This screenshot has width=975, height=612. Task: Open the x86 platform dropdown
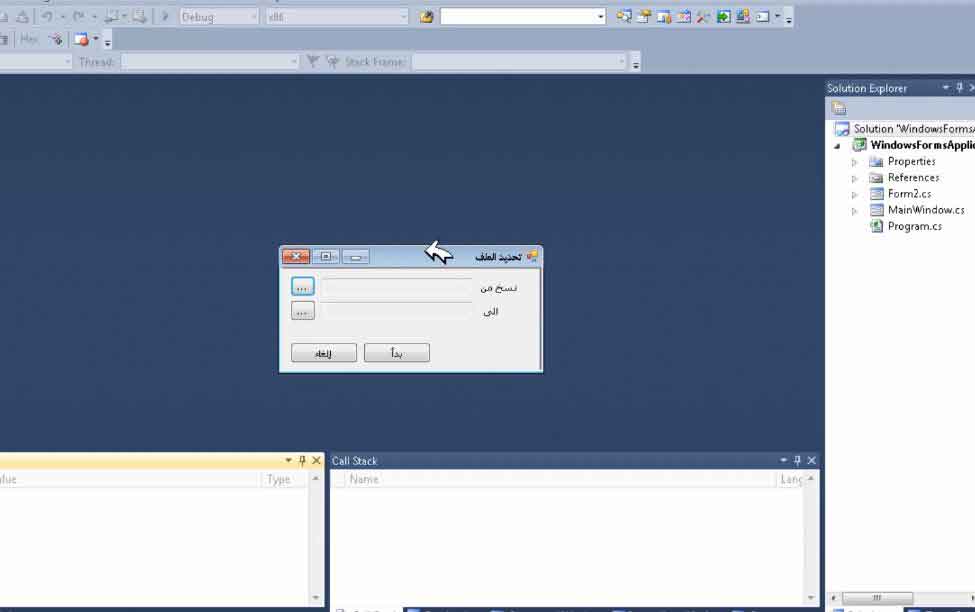coord(337,17)
